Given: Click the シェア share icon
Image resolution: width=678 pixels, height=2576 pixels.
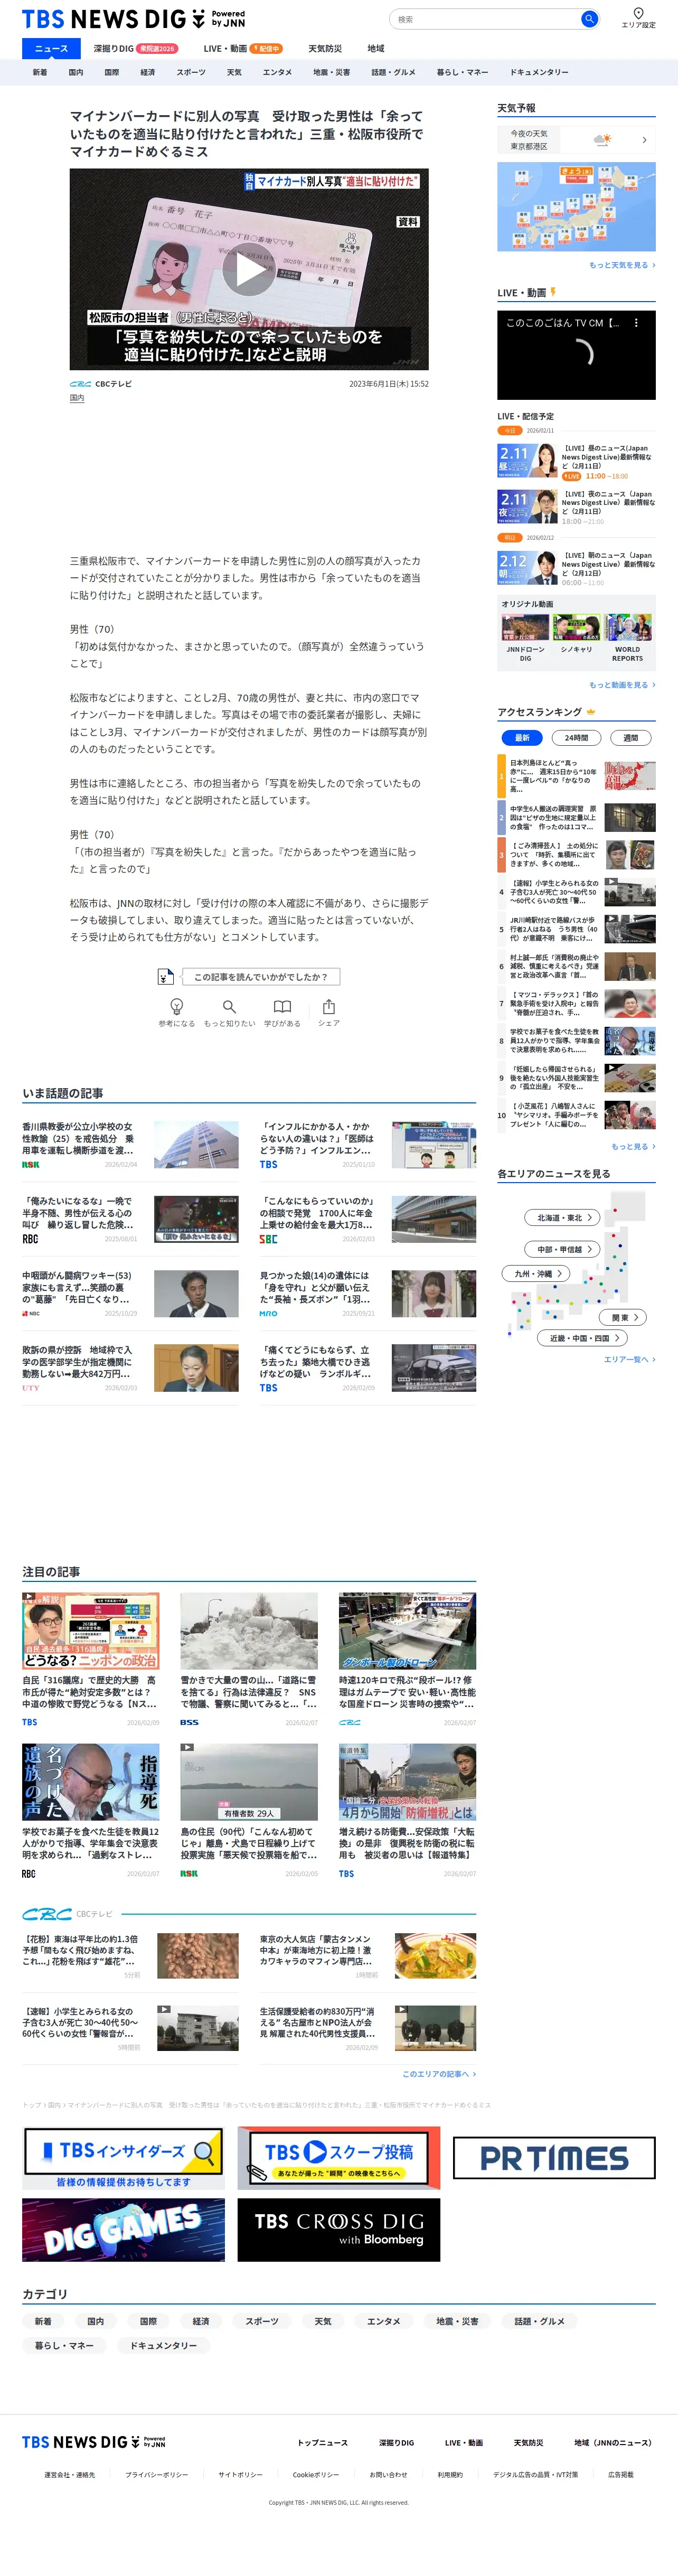Looking at the screenshot, I should tap(329, 1006).
